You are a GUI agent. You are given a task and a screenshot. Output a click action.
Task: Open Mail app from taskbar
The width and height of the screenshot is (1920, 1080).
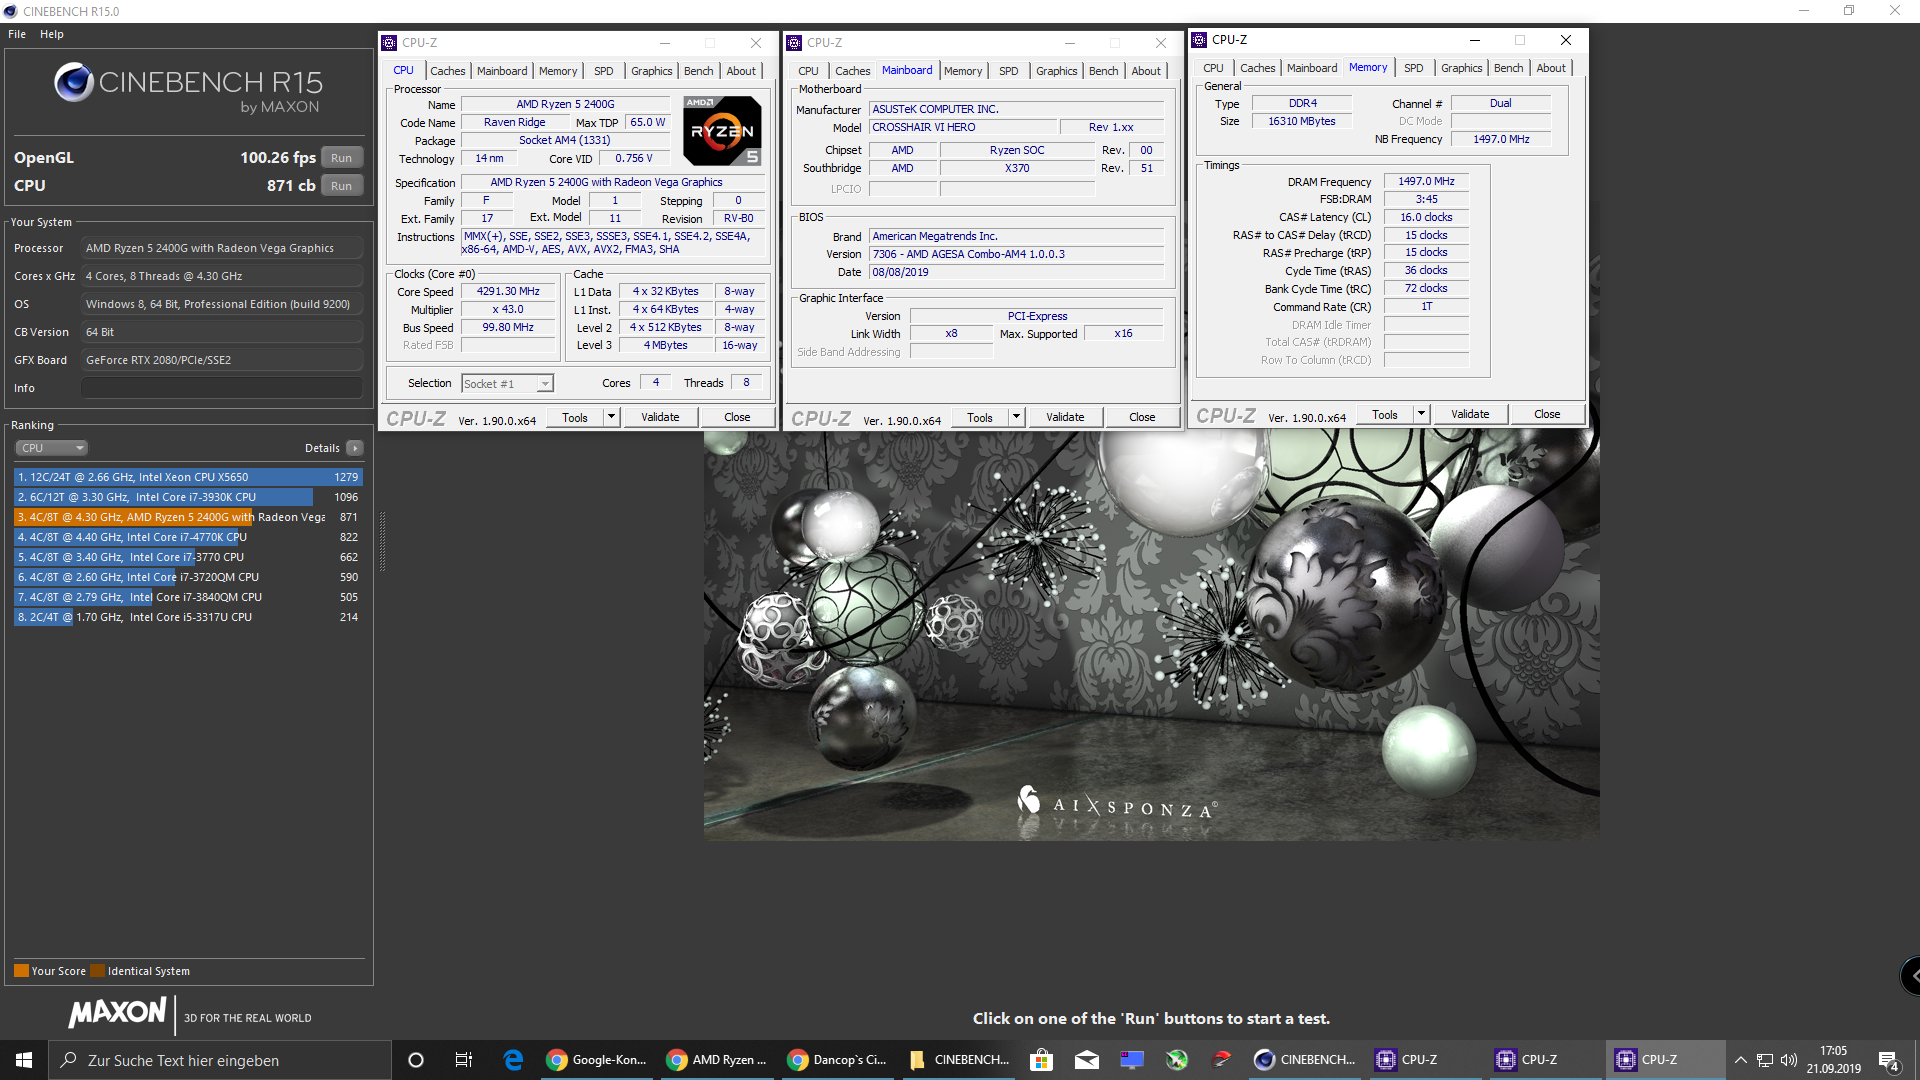tap(1087, 1060)
